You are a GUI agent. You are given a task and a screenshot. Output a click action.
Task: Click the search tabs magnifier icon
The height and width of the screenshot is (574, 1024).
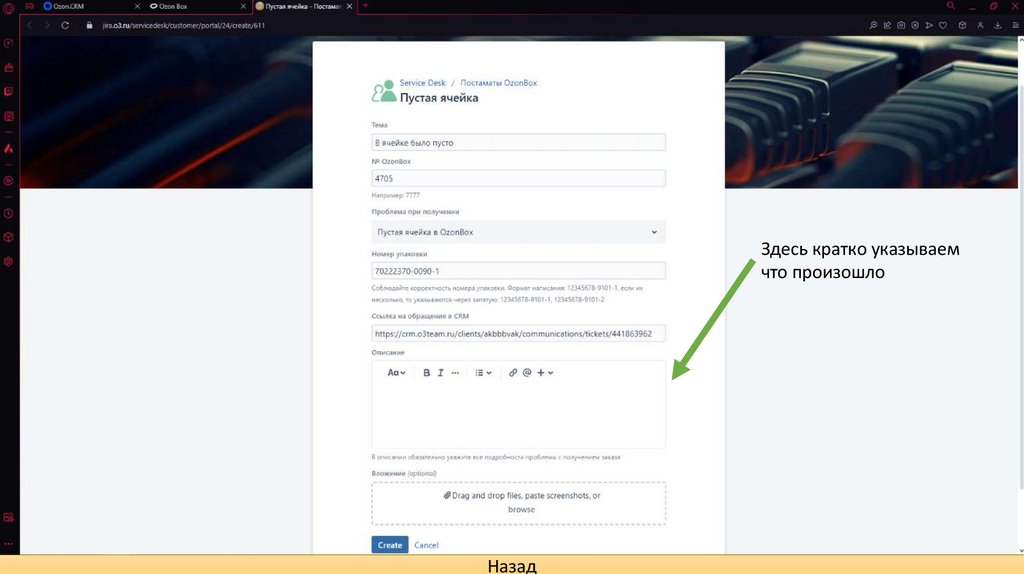pyautogui.click(x=951, y=6)
